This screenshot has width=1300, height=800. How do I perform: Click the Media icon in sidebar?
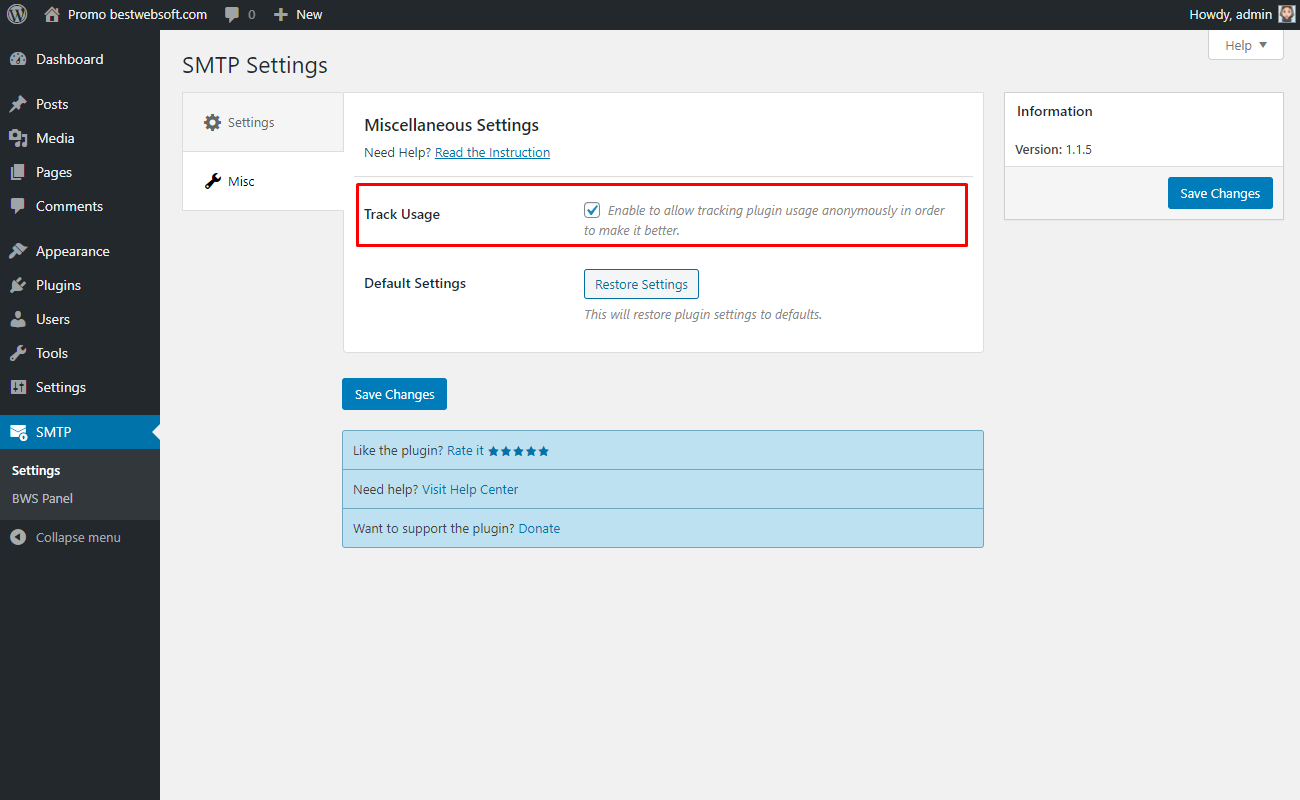[x=18, y=138]
